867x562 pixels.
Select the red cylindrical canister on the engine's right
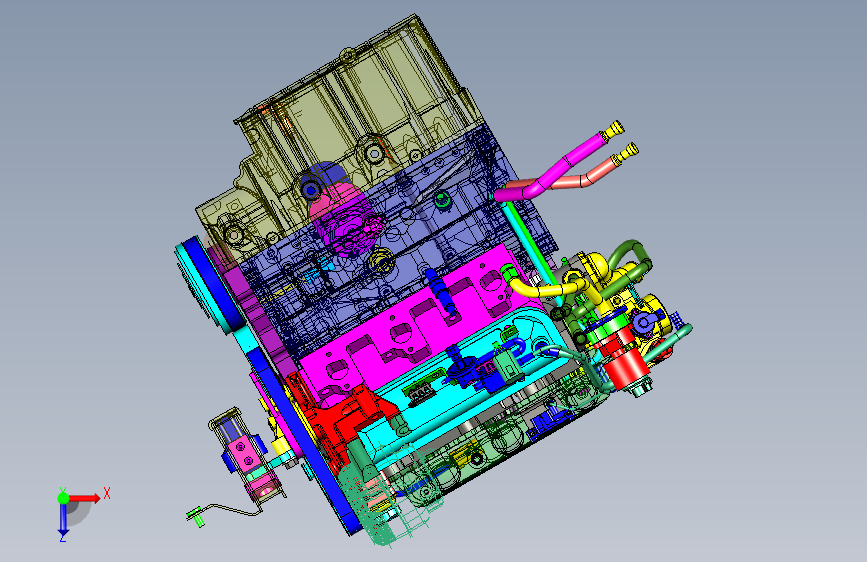(625, 368)
